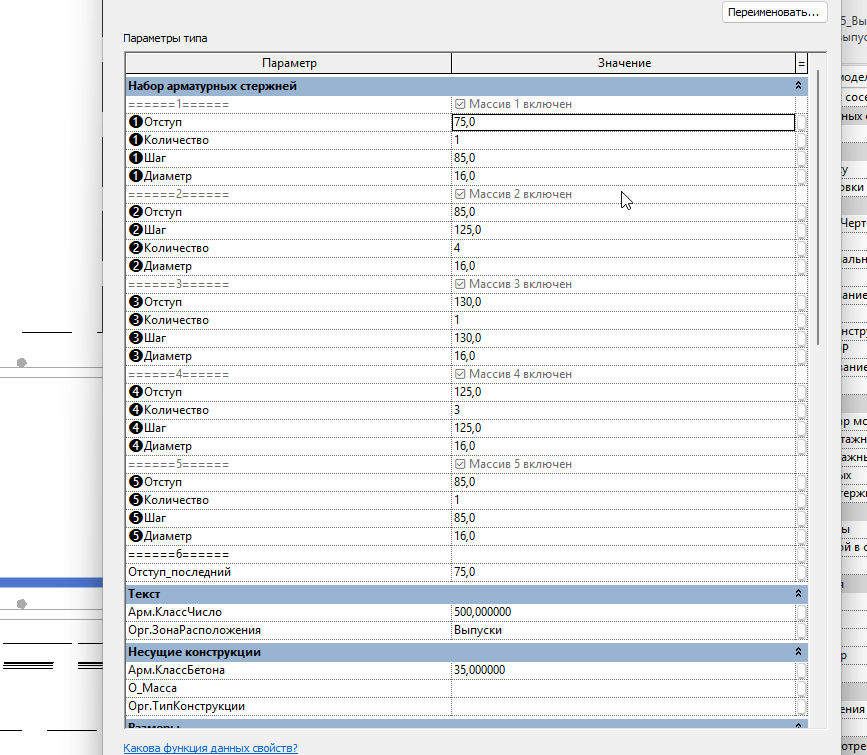Image resolution: width=867 pixels, height=755 pixels.
Task: Edit array 3 Шаг value 130,0
Action: [x=623, y=338]
